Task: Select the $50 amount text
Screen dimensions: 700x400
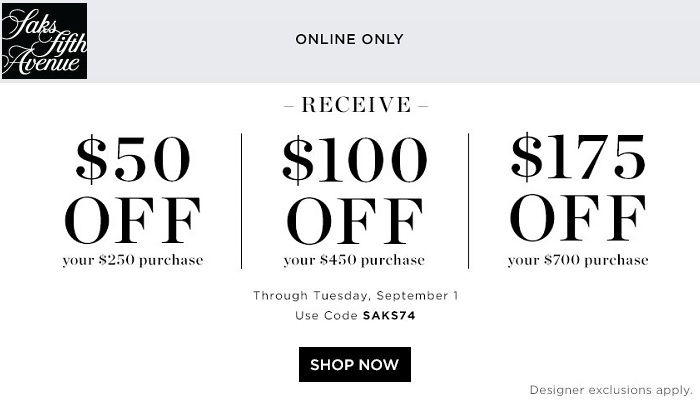Action: click(x=133, y=162)
